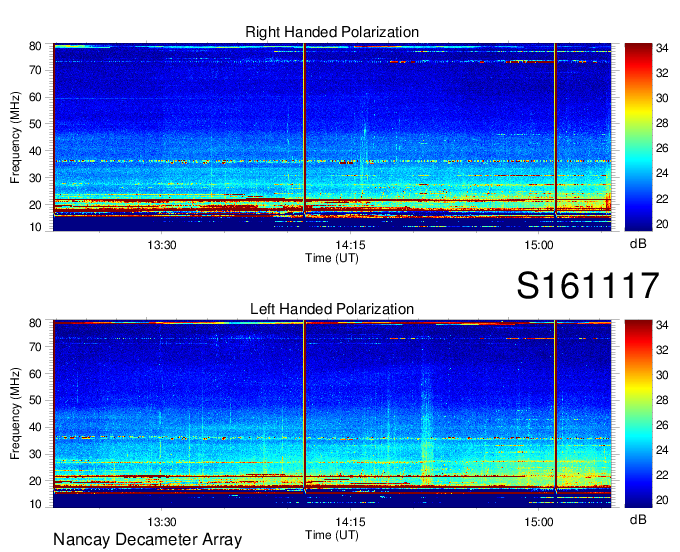
Task: Click the 20 MHz tick on Right Handed plot
Action: pyautogui.click(x=35, y=205)
